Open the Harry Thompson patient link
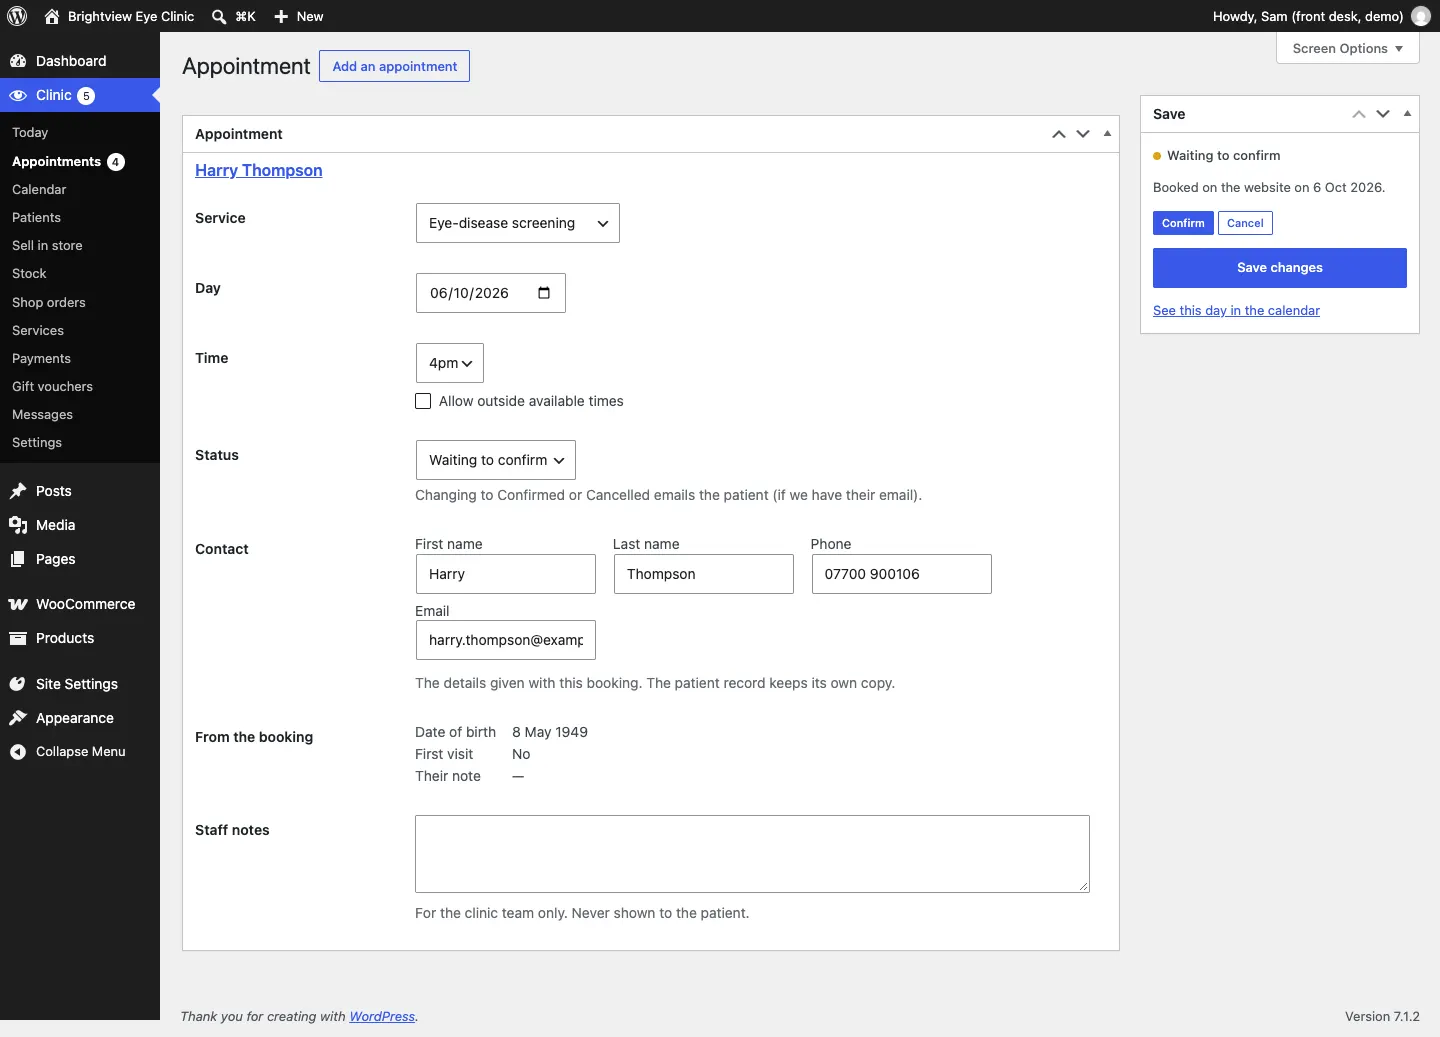The width and height of the screenshot is (1440, 1037). pyautogui.click(x=259, y=170)
